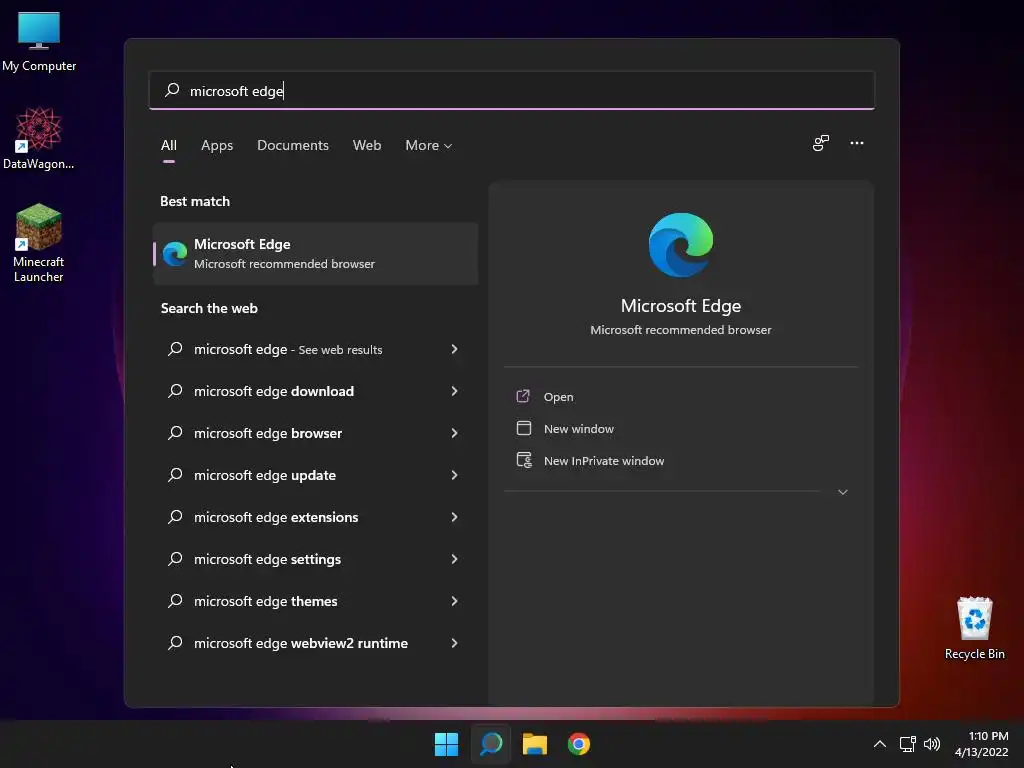Open My Computer desktop icon
Screen dimensions: 1024x768
(x=39, y=42)
